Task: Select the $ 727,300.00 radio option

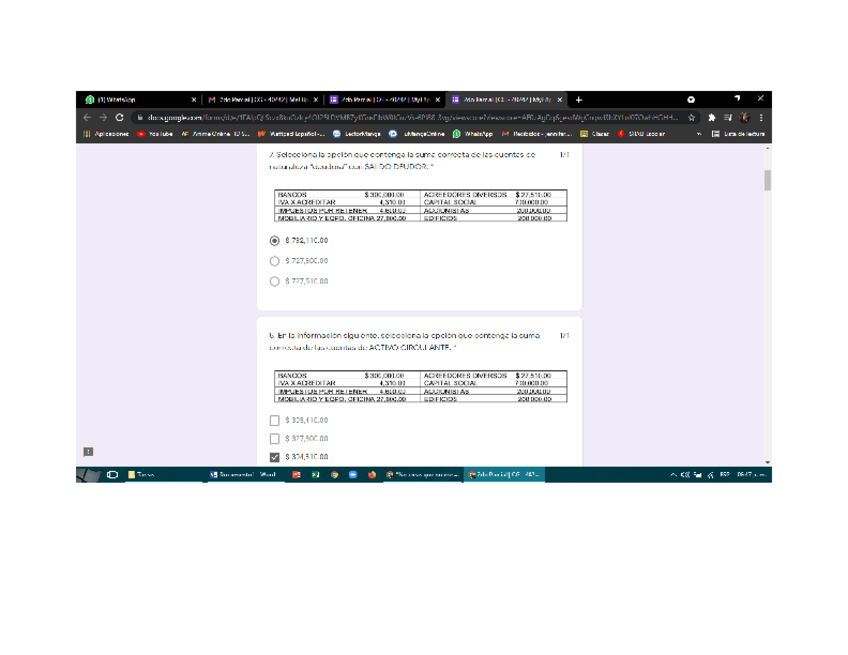Action: (x=275, y=261)
